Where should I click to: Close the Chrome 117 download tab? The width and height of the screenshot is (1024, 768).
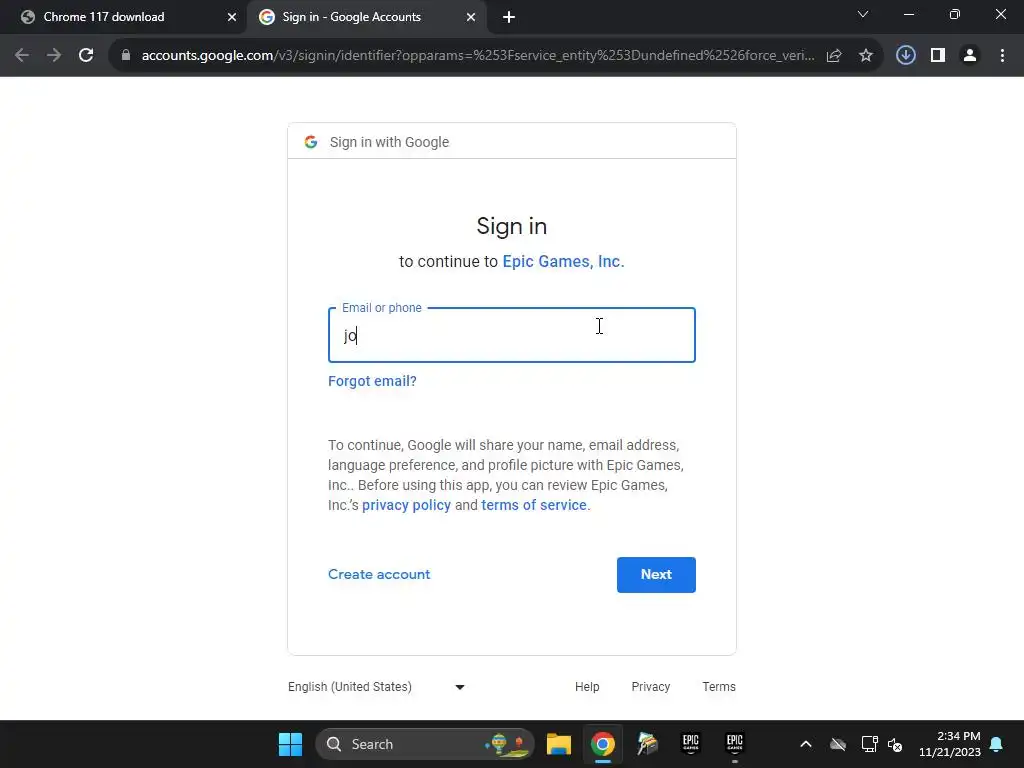click(x=232, y=17)
